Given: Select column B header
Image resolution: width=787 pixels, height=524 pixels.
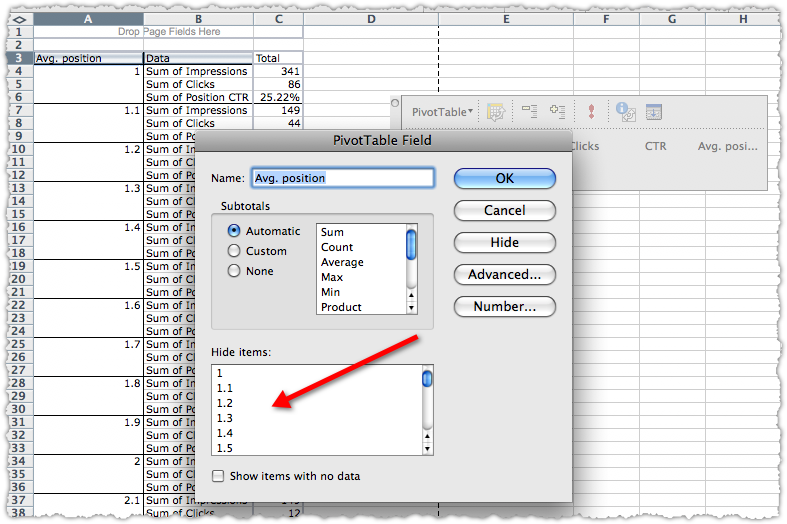Looking at the screenshot, I should 198,19.
